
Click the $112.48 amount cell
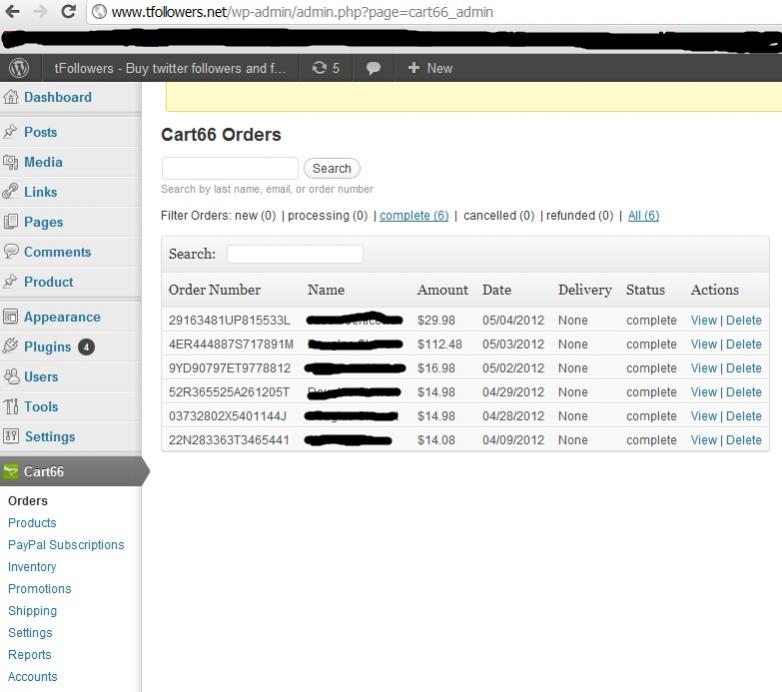click(440, 344)
